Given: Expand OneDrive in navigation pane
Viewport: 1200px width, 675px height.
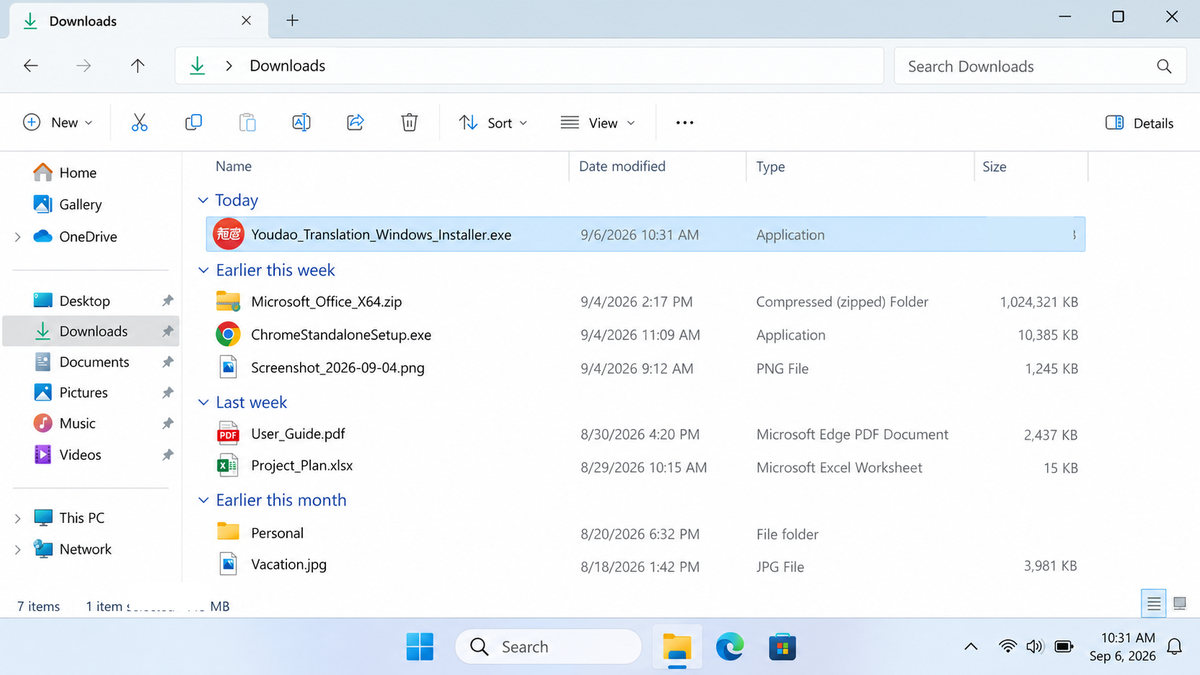Looking at the screenshot, I should click(x=17, y=237).
